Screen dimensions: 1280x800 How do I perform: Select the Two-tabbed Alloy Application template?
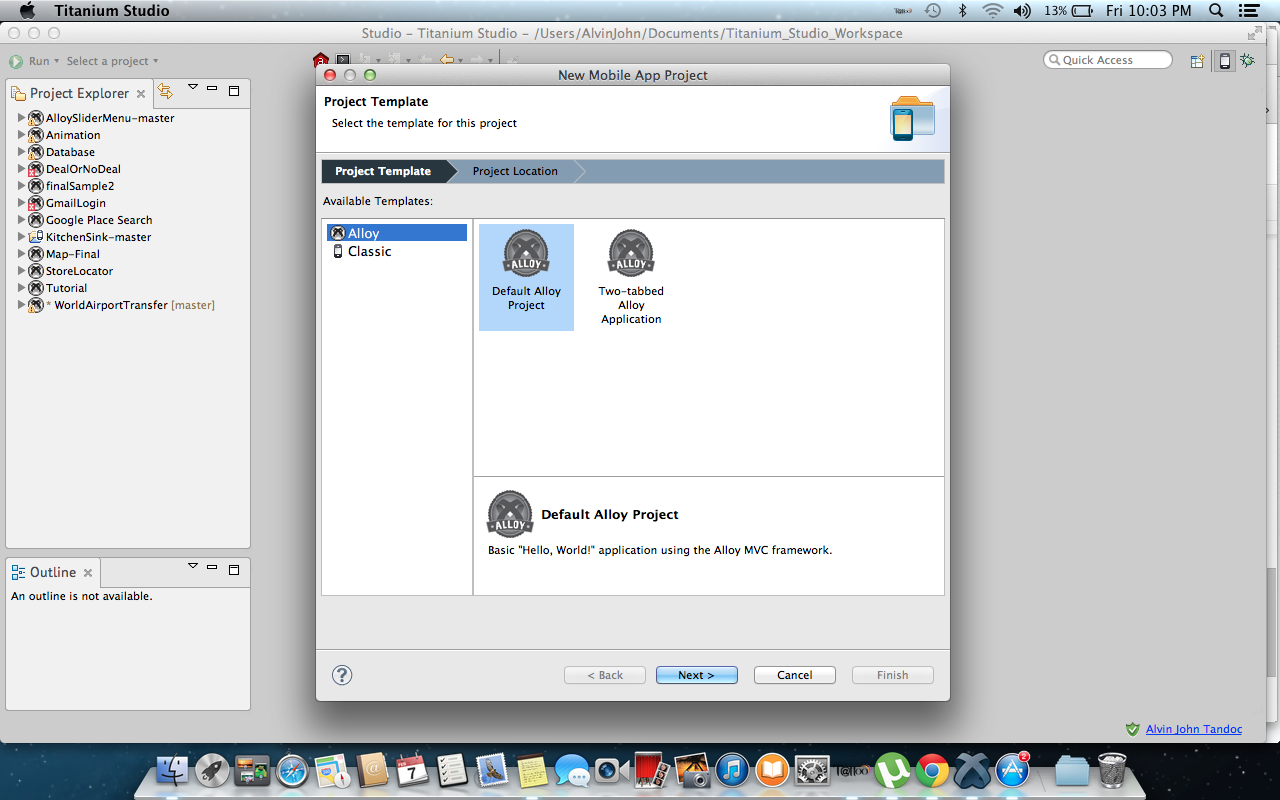631,278
